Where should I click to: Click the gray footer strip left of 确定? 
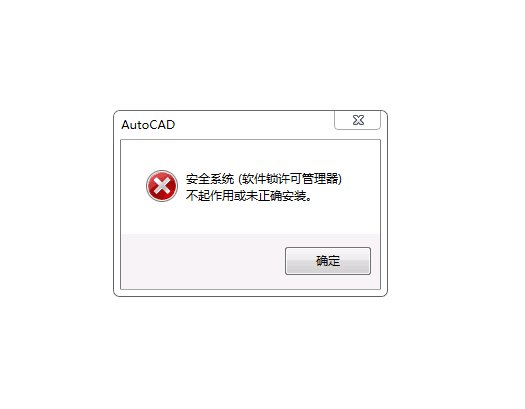203,261
